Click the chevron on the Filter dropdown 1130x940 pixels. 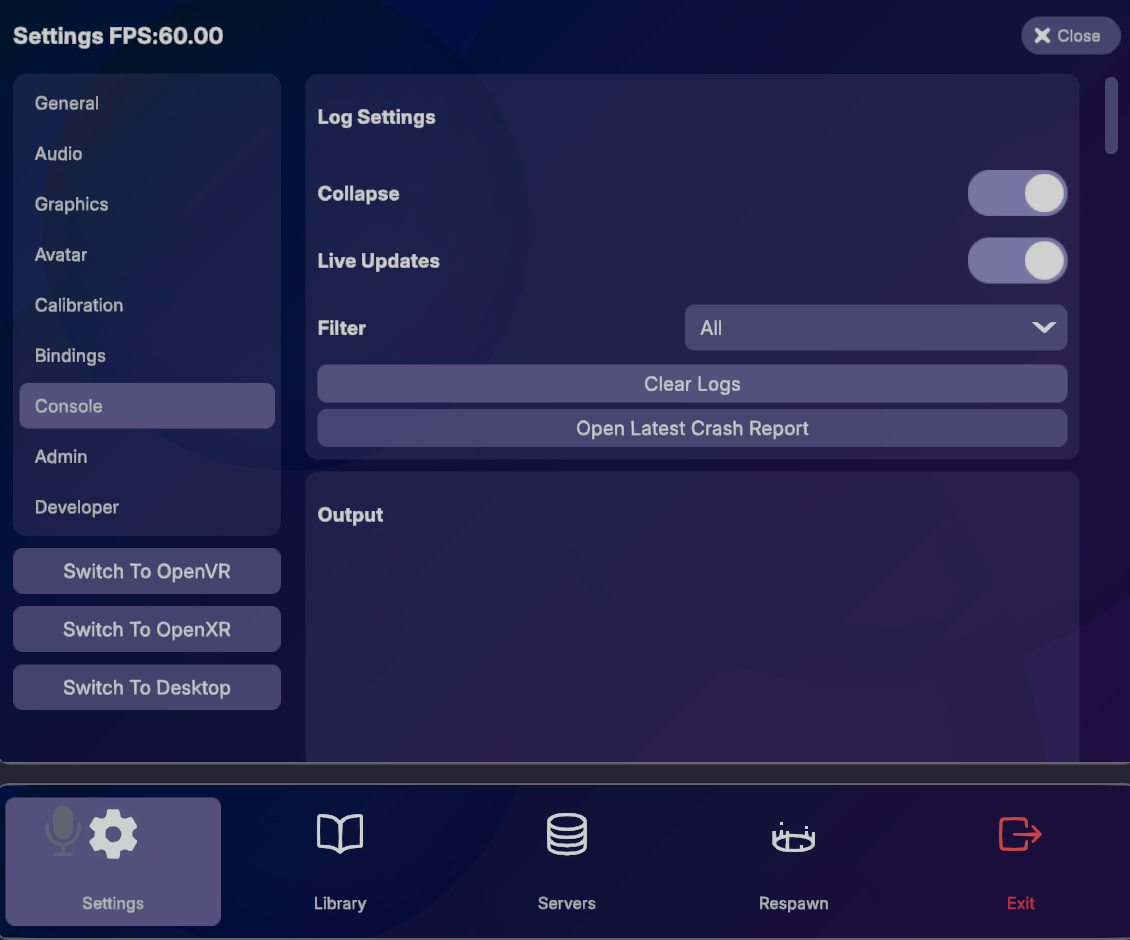coord(1044,327)
